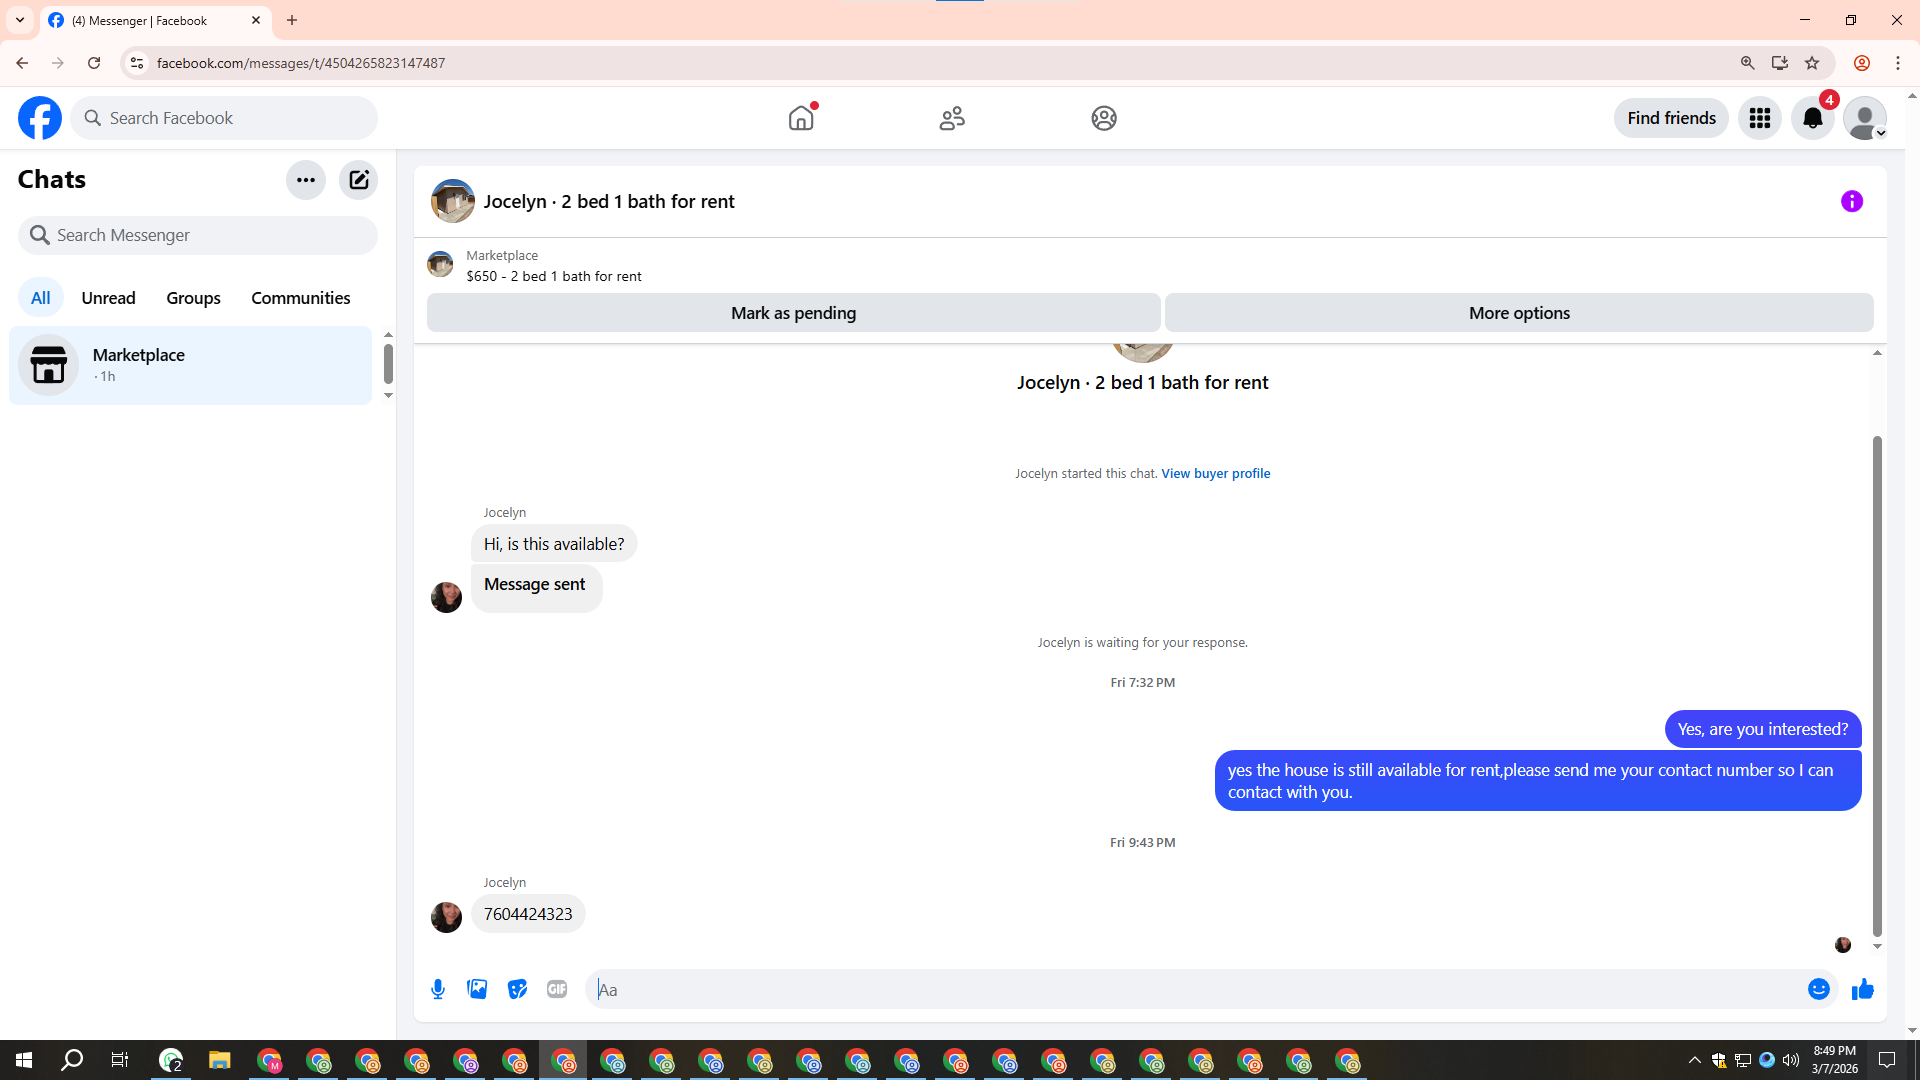1920x1080 pixels.
Task: Open conversation information panel
Action: pos(1852,201)
